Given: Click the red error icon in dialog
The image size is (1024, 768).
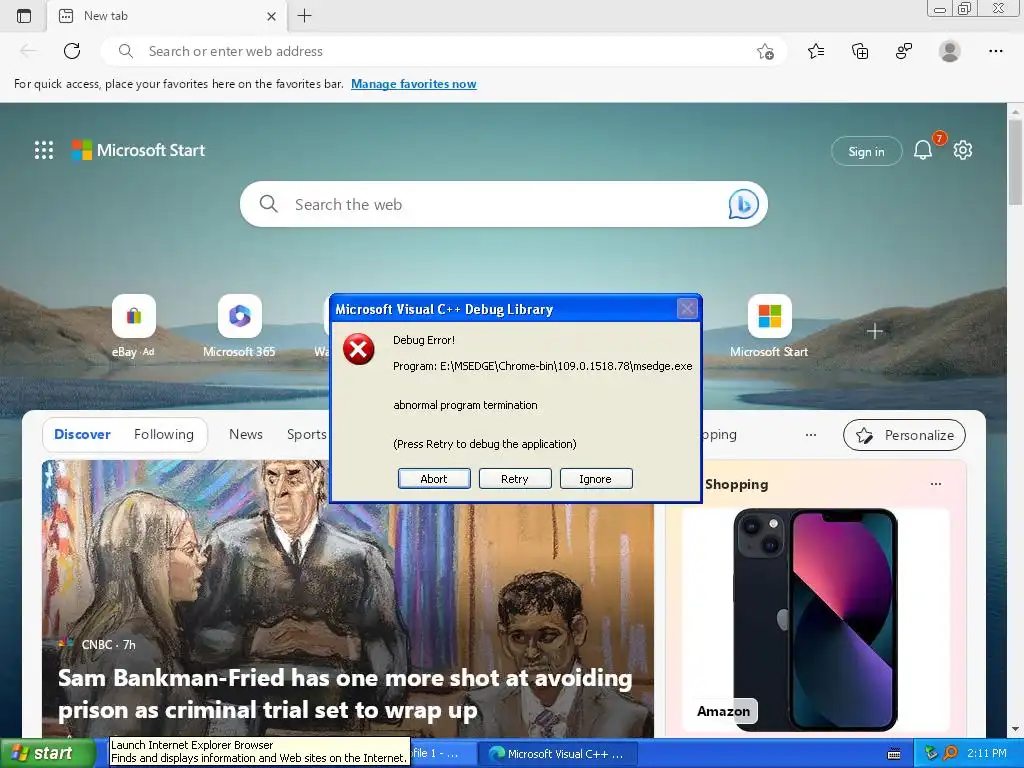Looking at the screenshot, I should [x=359, y=349].
